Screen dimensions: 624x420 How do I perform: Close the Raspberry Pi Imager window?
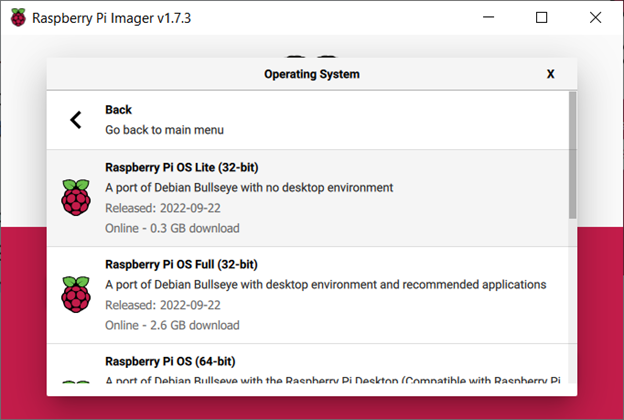click(x=595, y=18)
